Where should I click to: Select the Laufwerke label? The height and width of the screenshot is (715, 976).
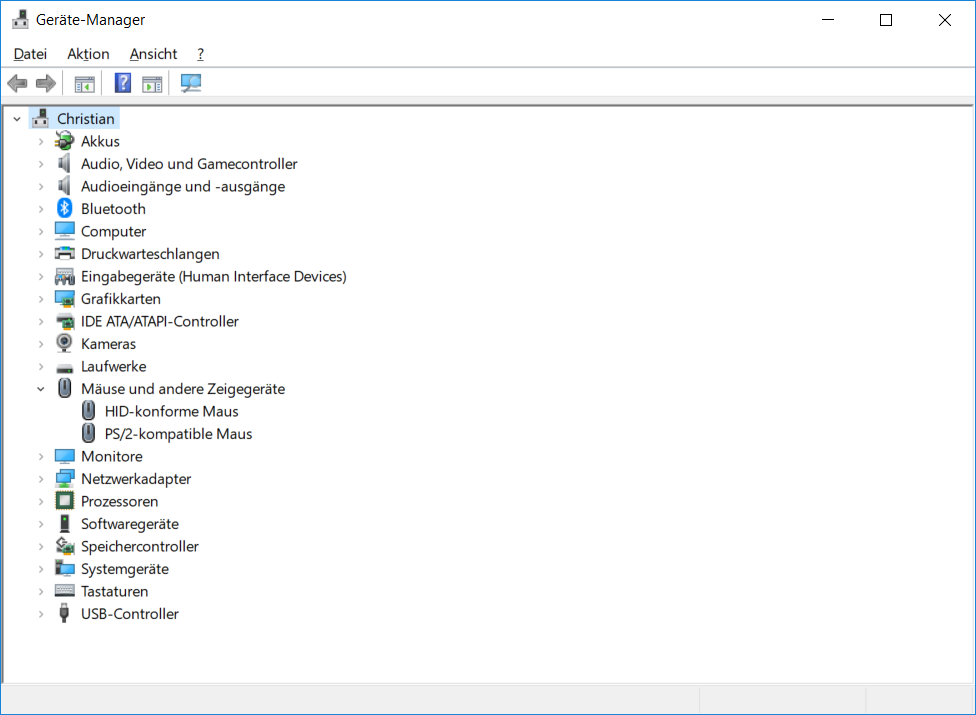[x=113, y=366]
